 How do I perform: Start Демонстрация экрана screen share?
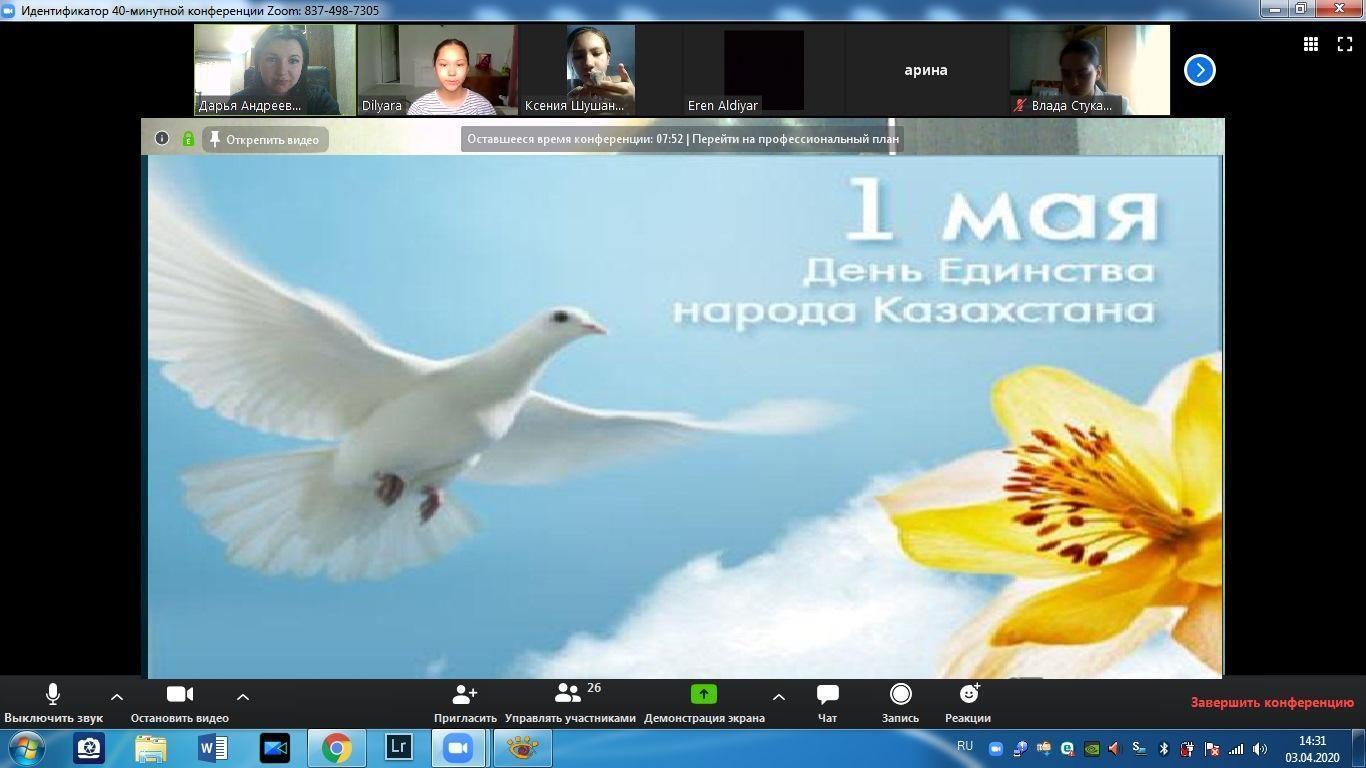tap(704, 703)
